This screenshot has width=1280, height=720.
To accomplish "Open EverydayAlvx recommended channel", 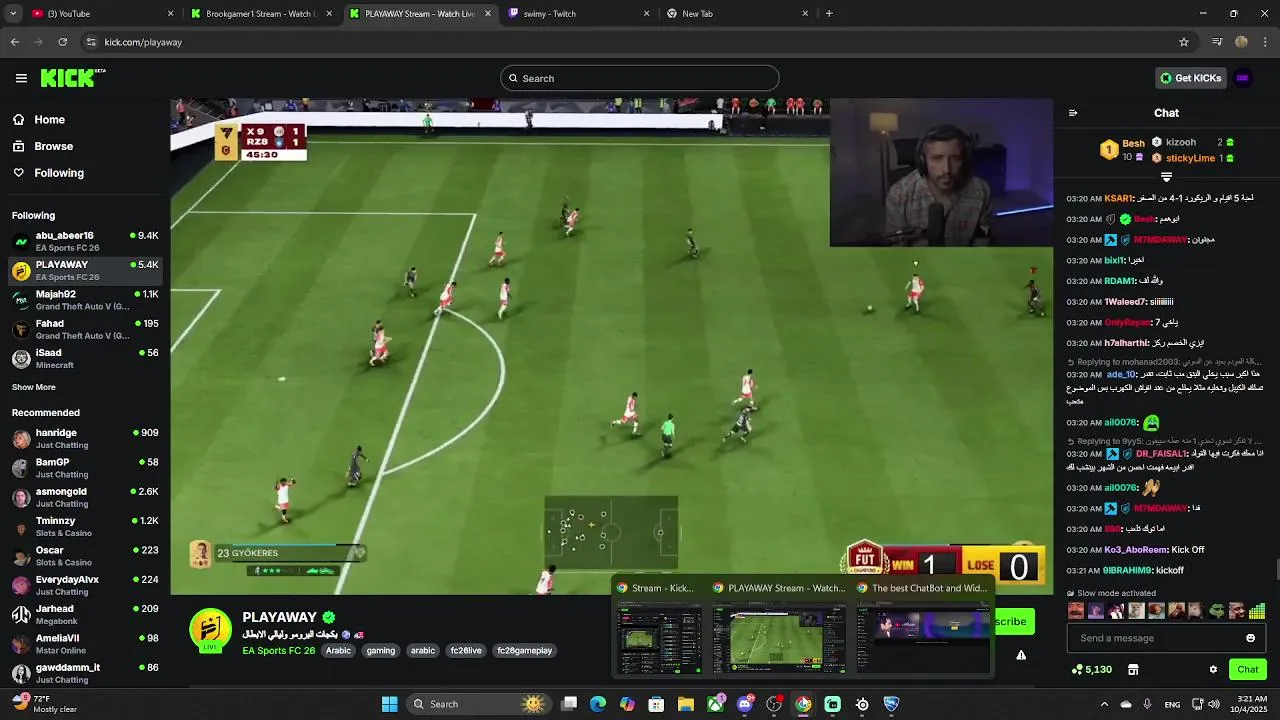I will [85, 585].
